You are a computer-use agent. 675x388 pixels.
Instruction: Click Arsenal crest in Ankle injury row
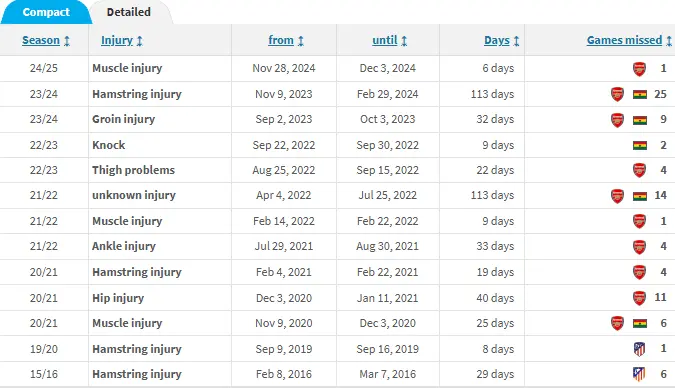pos(639,247)
